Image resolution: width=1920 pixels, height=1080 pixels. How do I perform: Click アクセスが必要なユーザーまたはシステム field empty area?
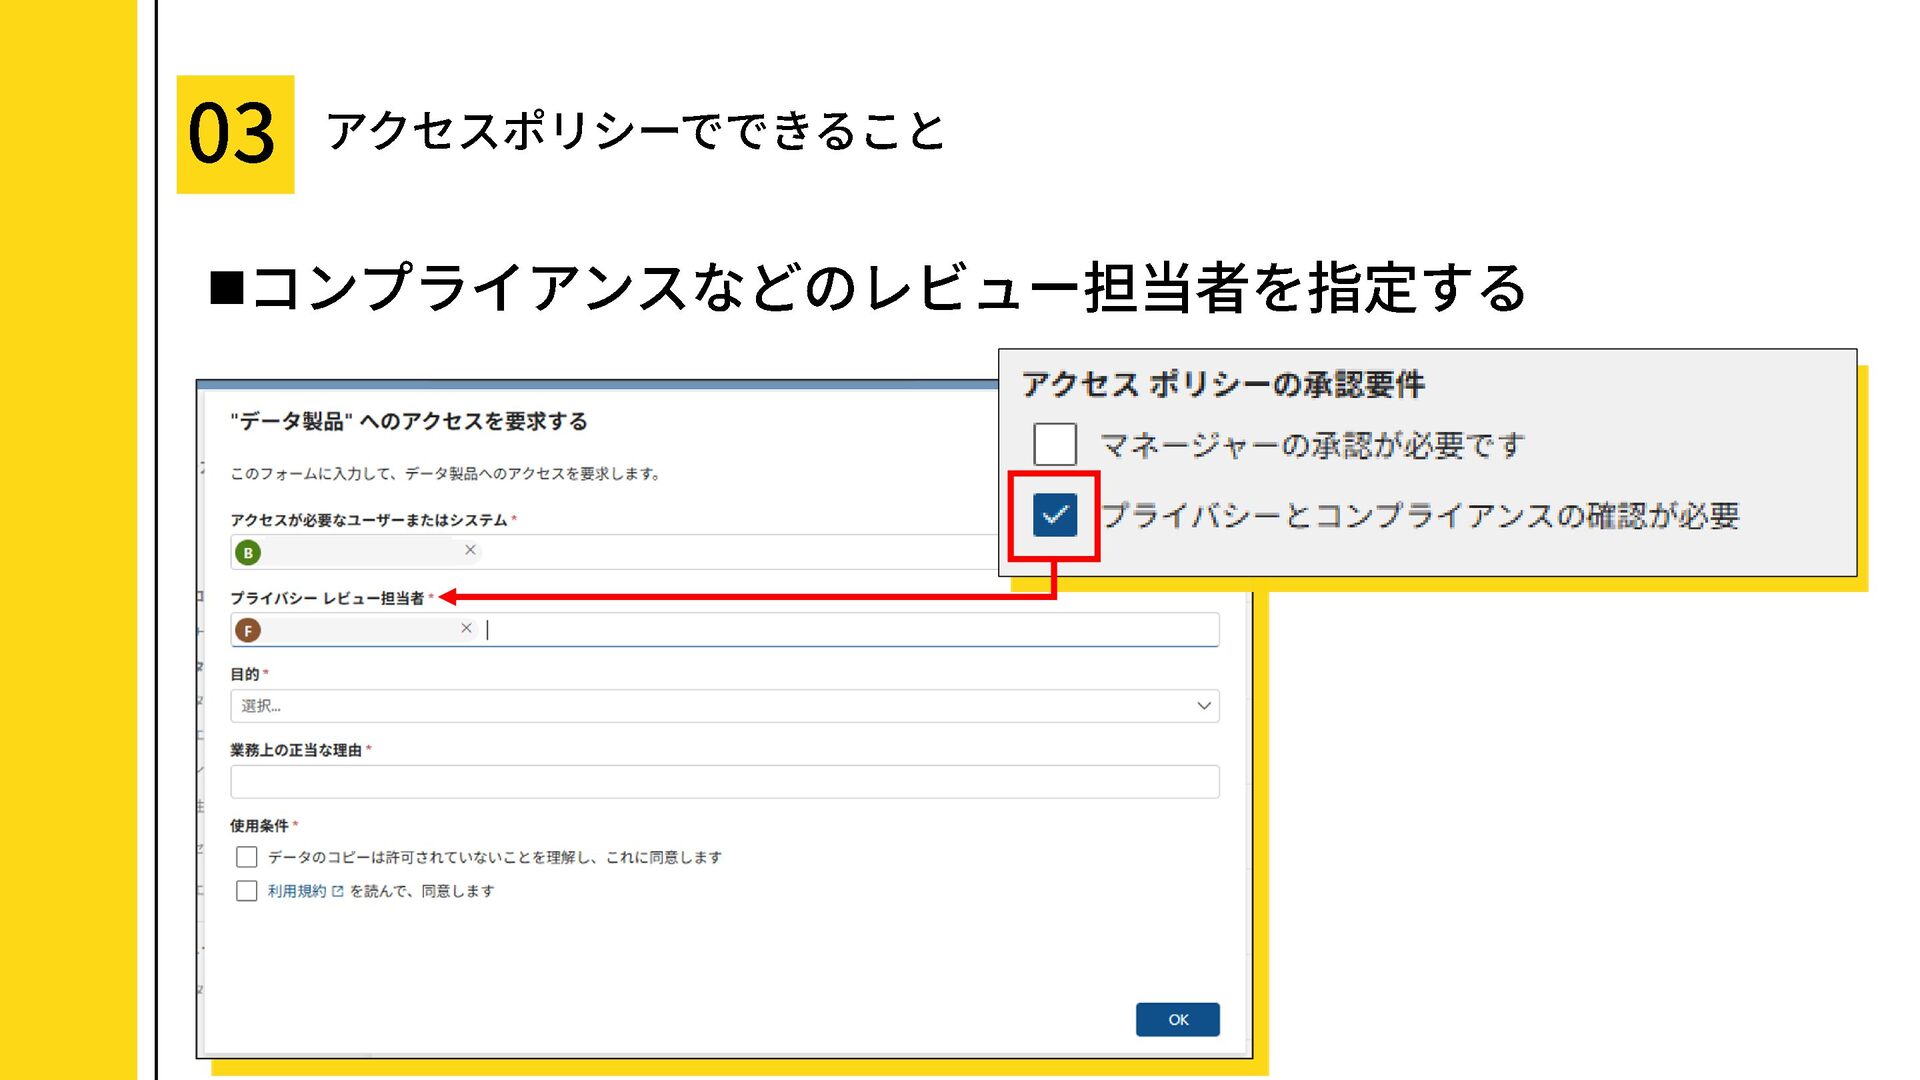pos(740,552)
